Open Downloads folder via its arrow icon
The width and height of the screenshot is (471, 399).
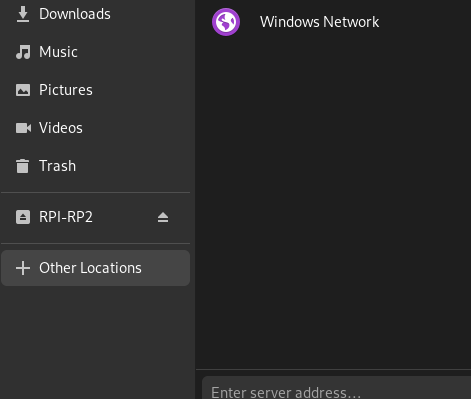[23, 14]
